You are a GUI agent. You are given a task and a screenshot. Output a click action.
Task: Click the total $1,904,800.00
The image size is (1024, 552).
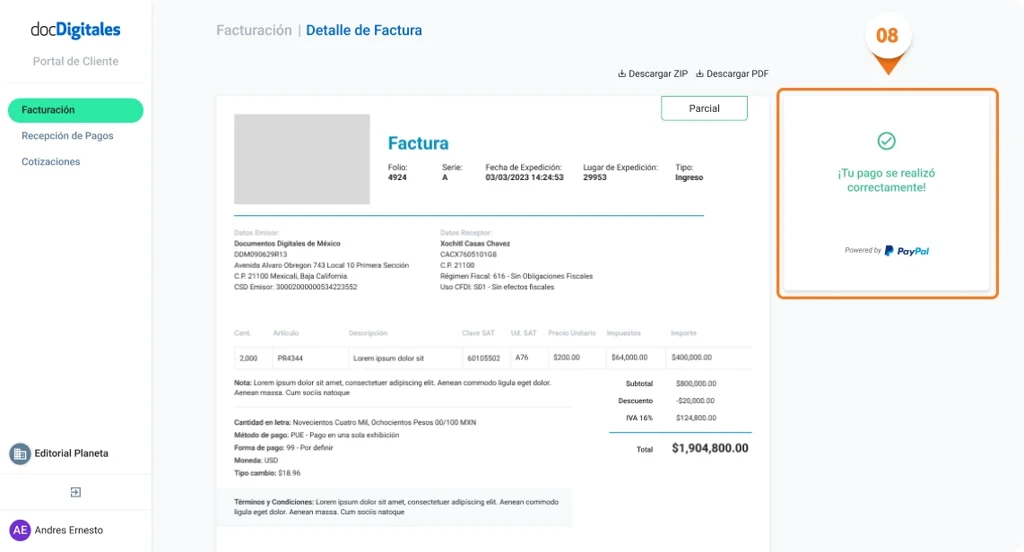[x=710, y=448]
